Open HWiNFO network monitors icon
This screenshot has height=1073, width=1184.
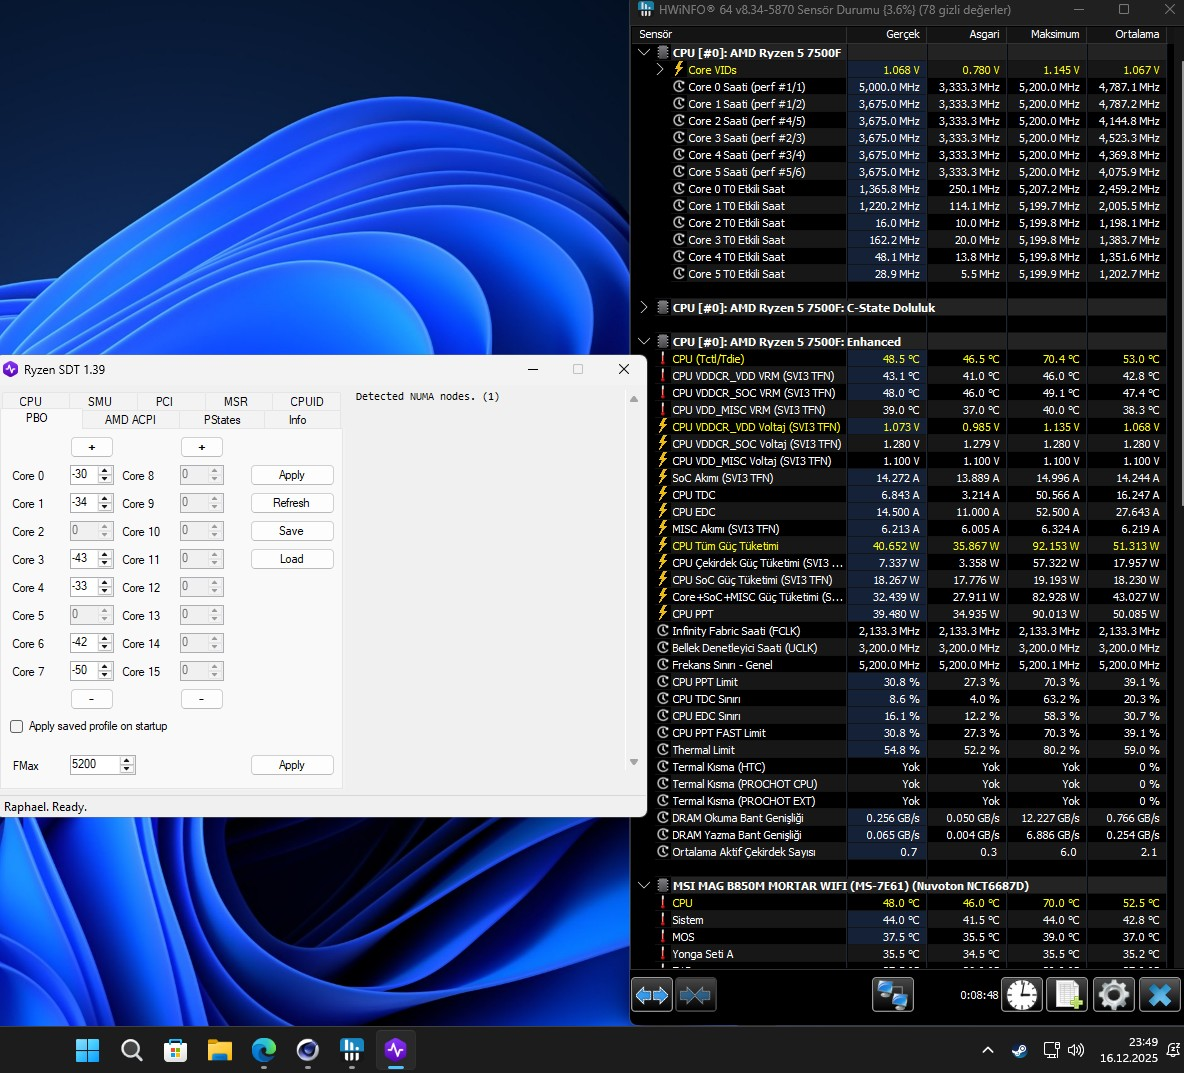pos(893,995)
